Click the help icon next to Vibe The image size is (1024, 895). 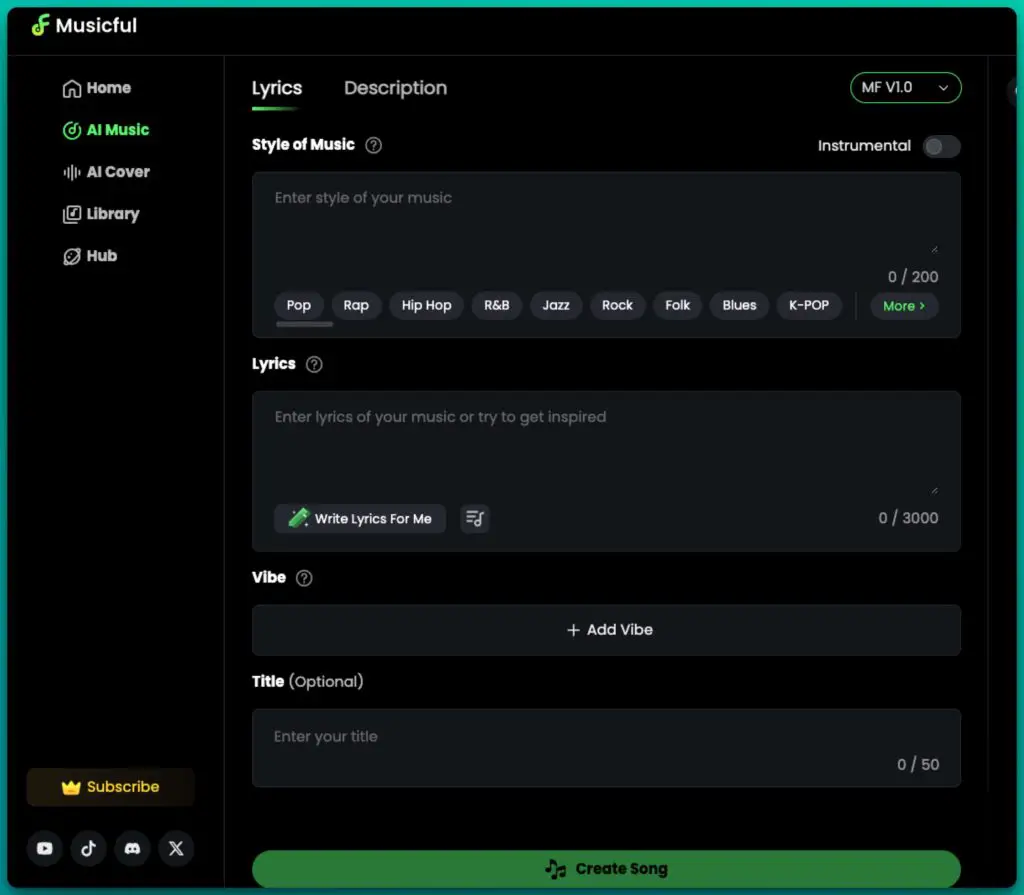click(304, 578)
